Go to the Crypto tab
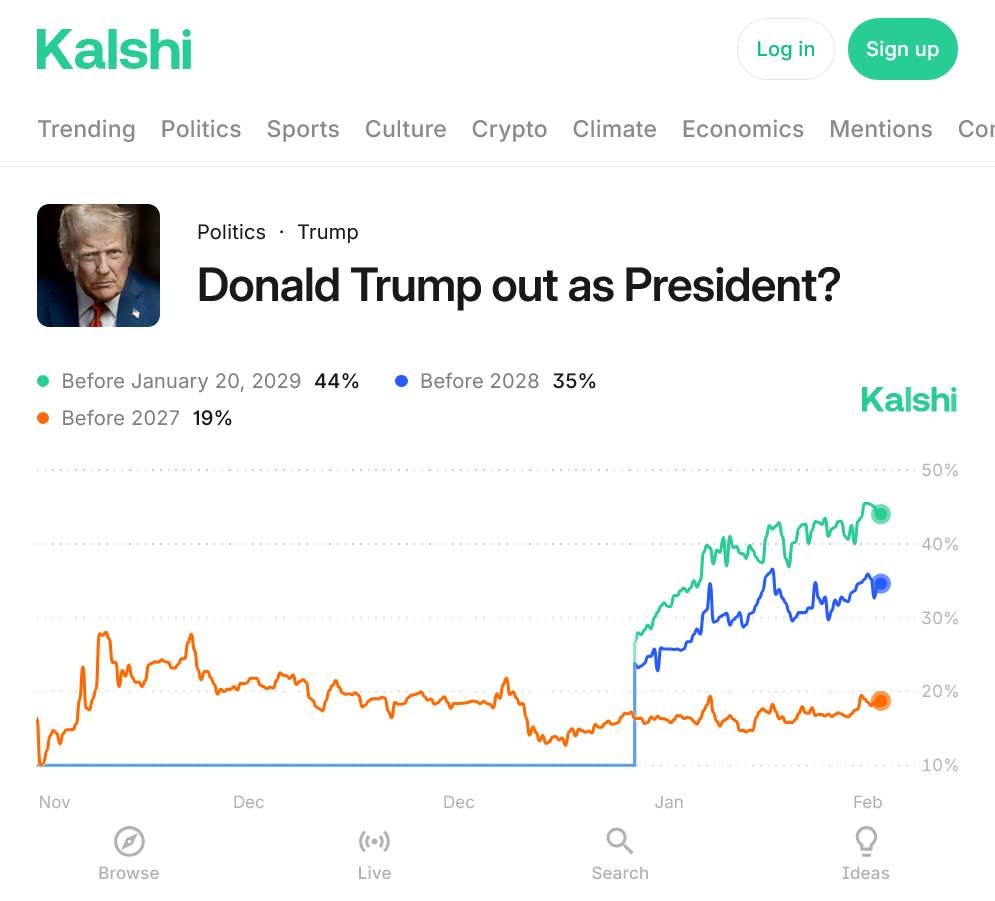Viewport: 995px width, 901px height. click(509, 129)
